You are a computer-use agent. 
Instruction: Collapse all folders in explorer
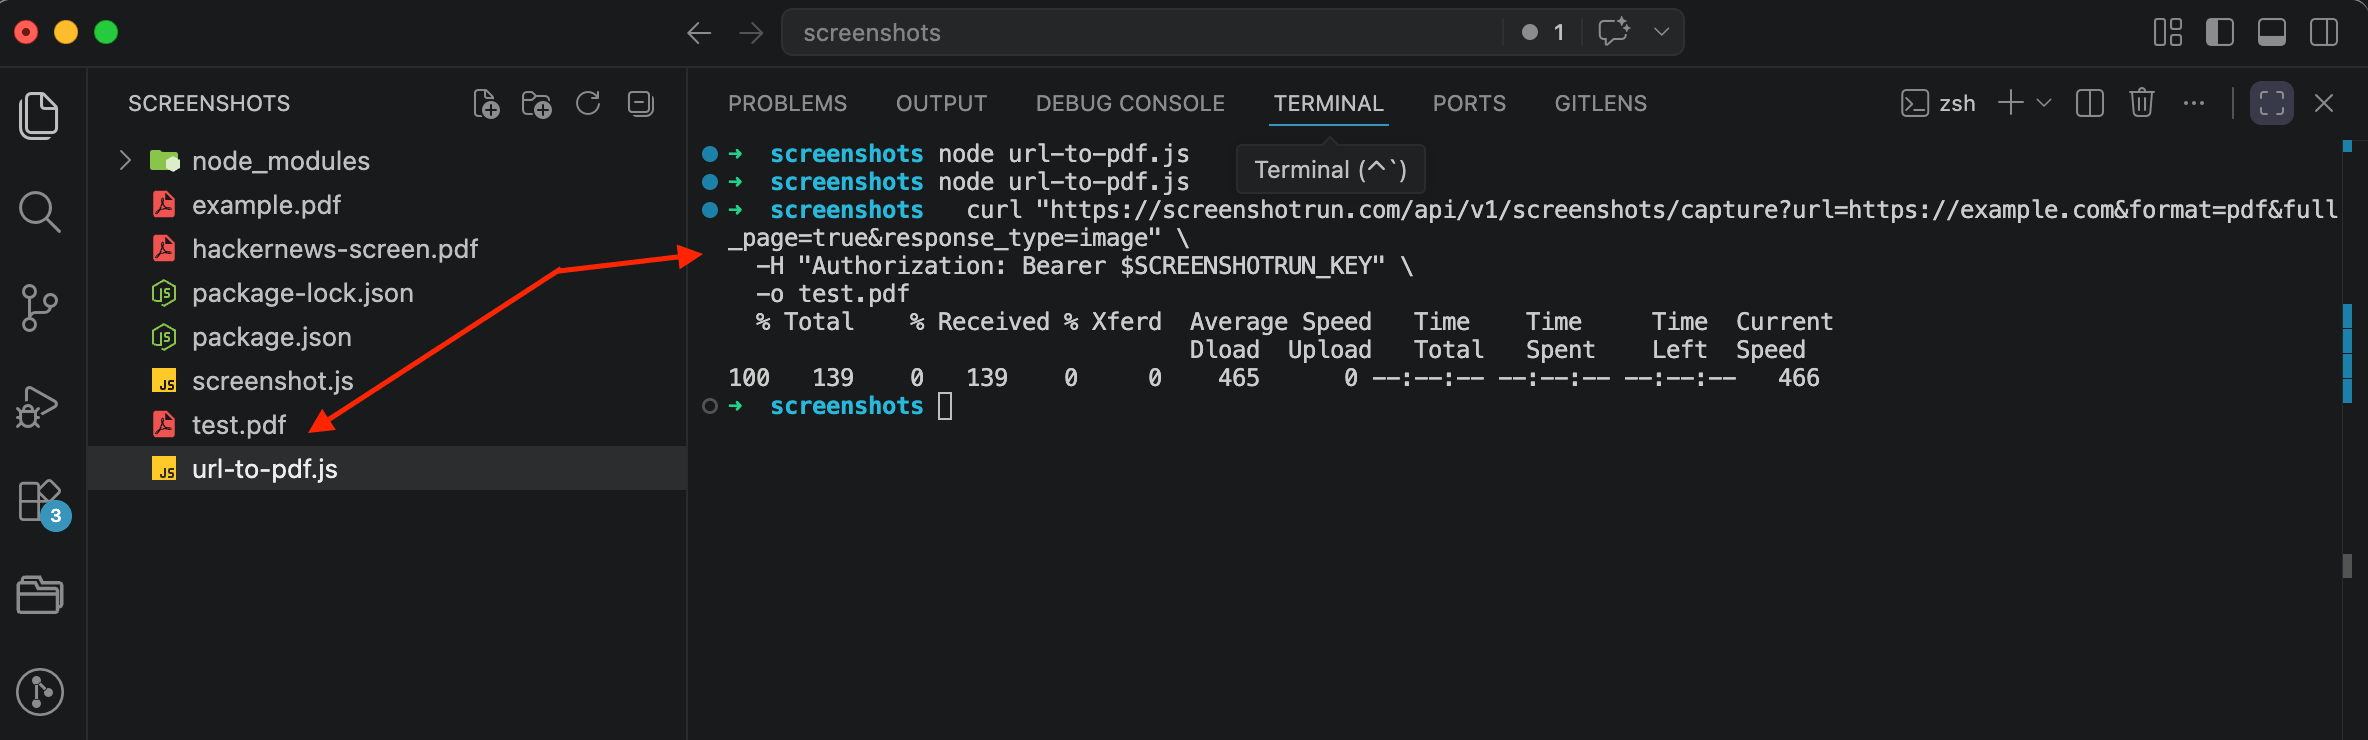point(640,103)
